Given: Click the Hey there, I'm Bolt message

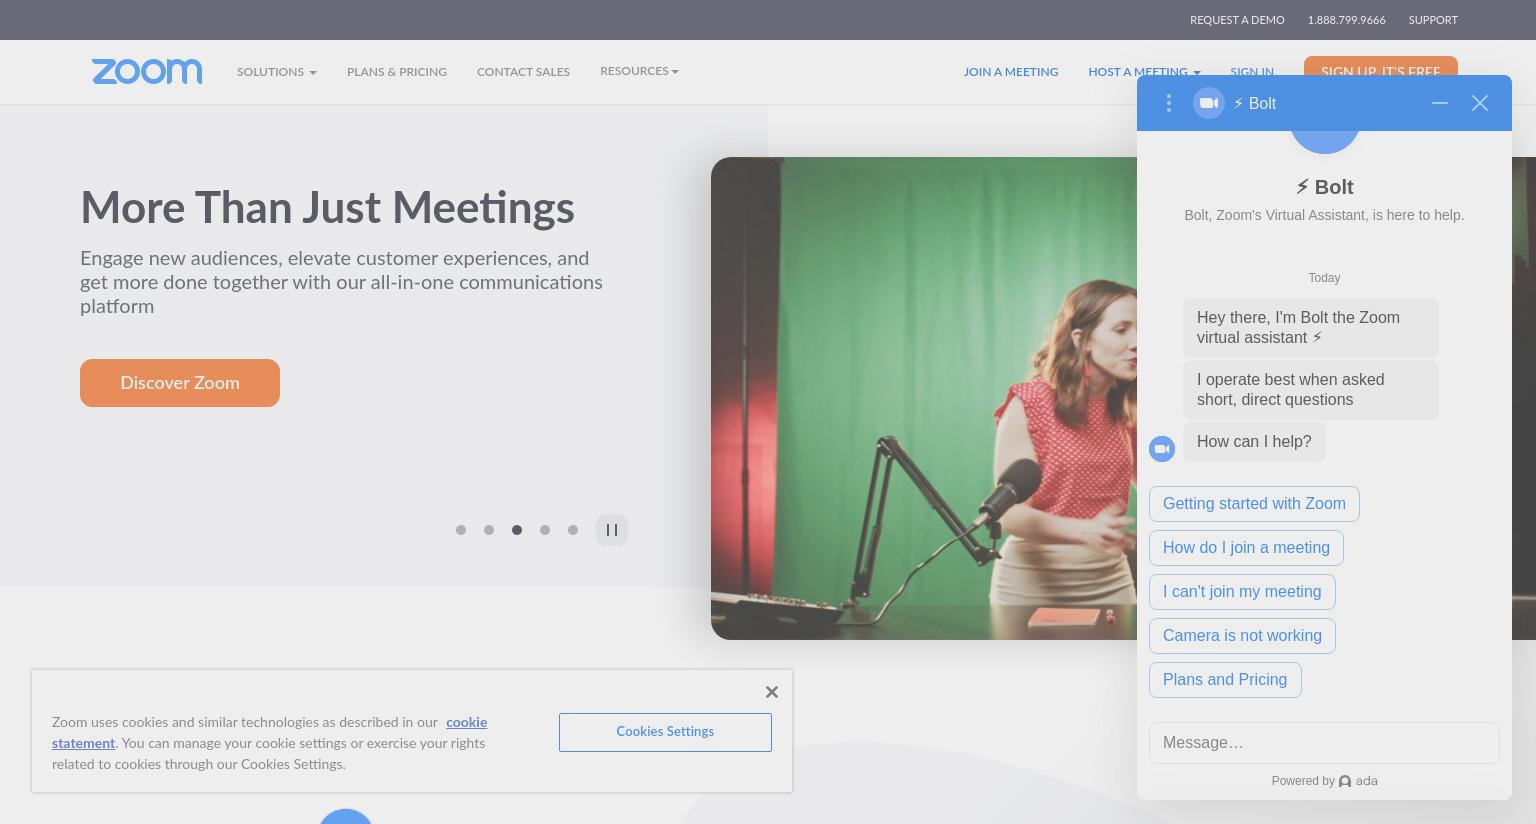Looking at the screenshot, I should coord(1311,328).
